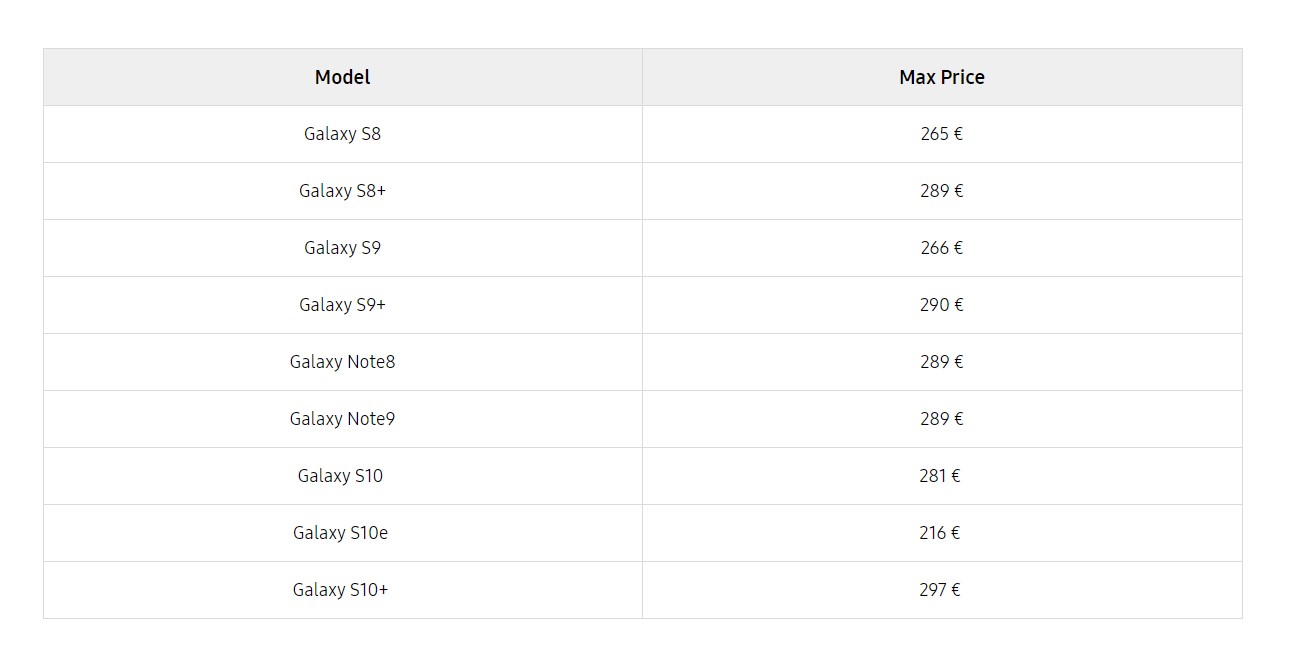Screen dimensions: 1293x667
Task: Click the Galaxy Note9 price of 289 €
Action: [x=941, y=419]
